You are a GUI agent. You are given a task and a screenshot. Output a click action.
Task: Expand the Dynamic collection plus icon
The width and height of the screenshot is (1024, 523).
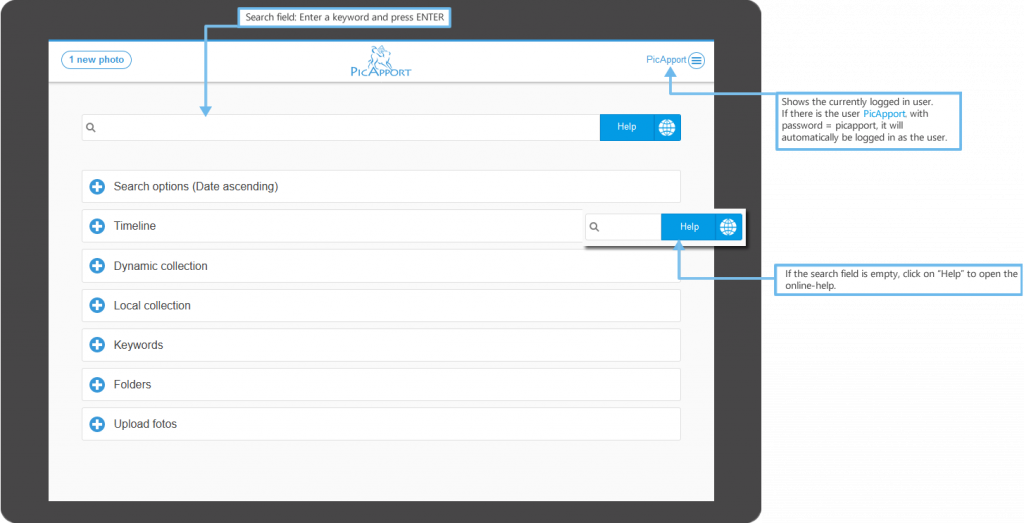(97, 266)
